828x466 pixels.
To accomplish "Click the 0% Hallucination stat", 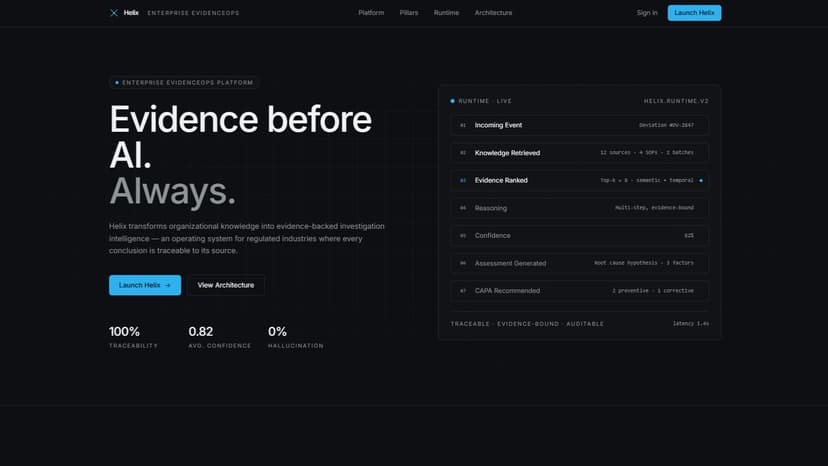I will point(295,337).
